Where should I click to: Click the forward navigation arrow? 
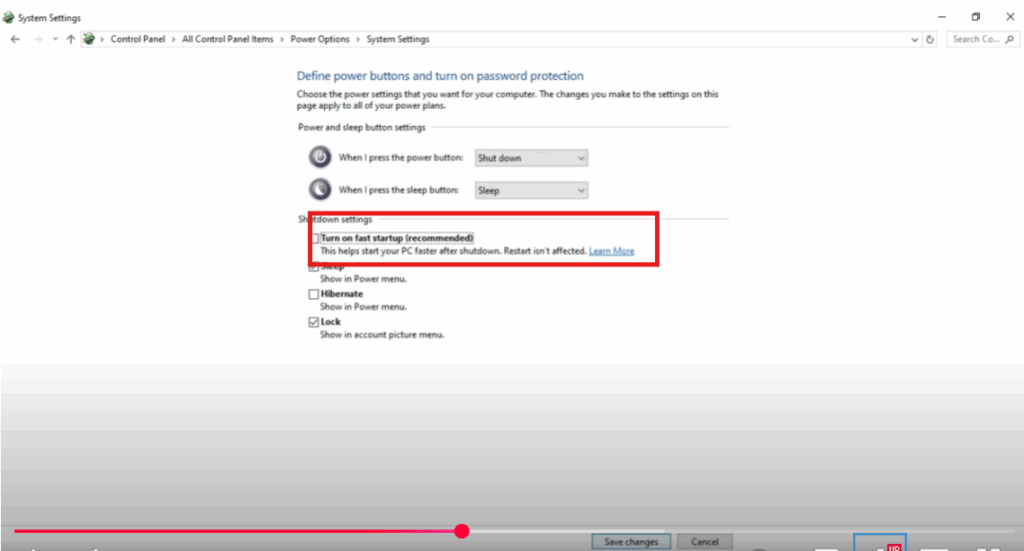(38, 39)
